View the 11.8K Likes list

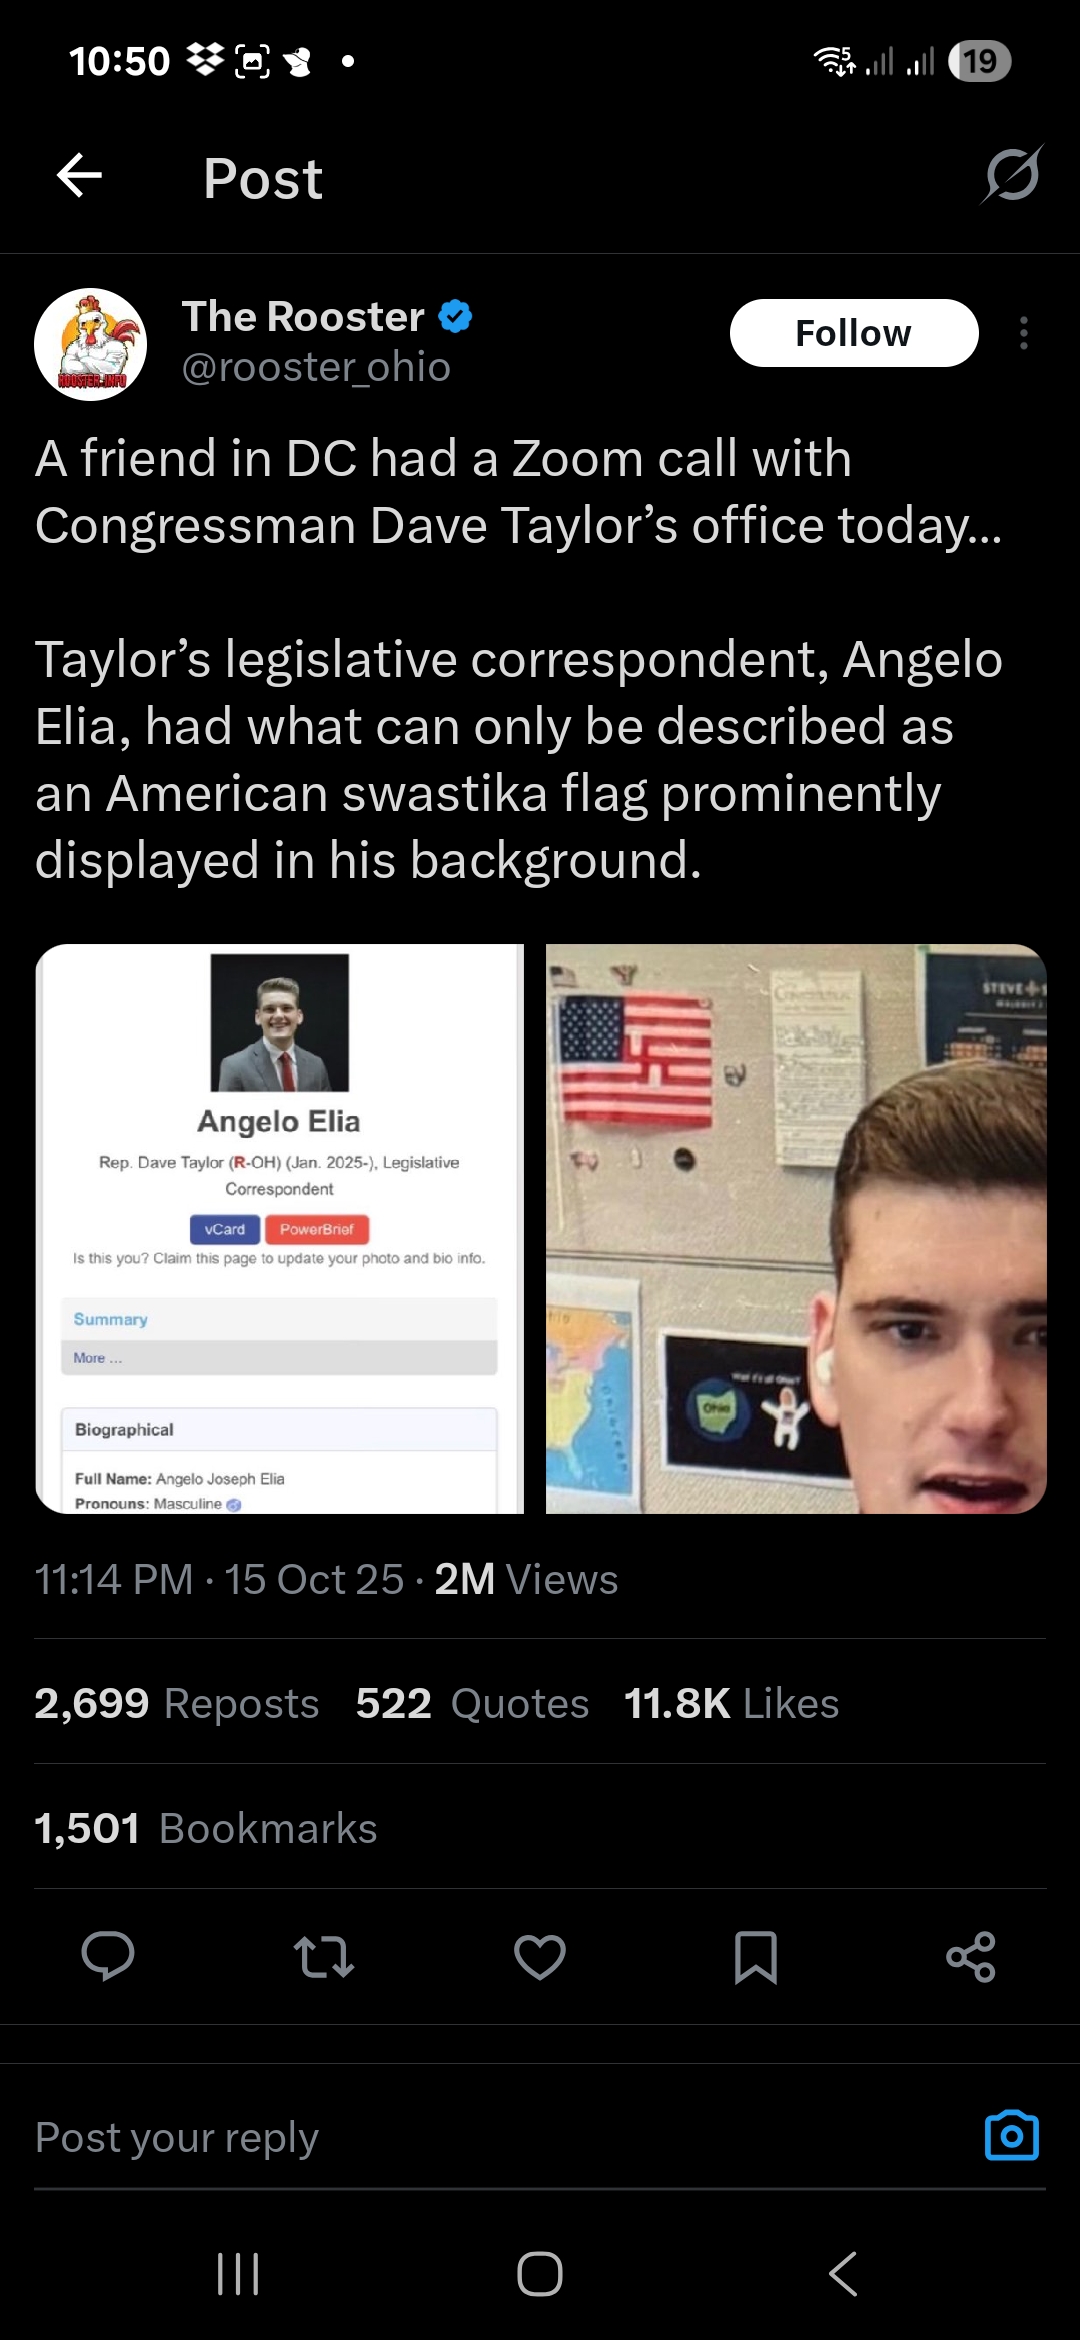(x=731, y=1703)
